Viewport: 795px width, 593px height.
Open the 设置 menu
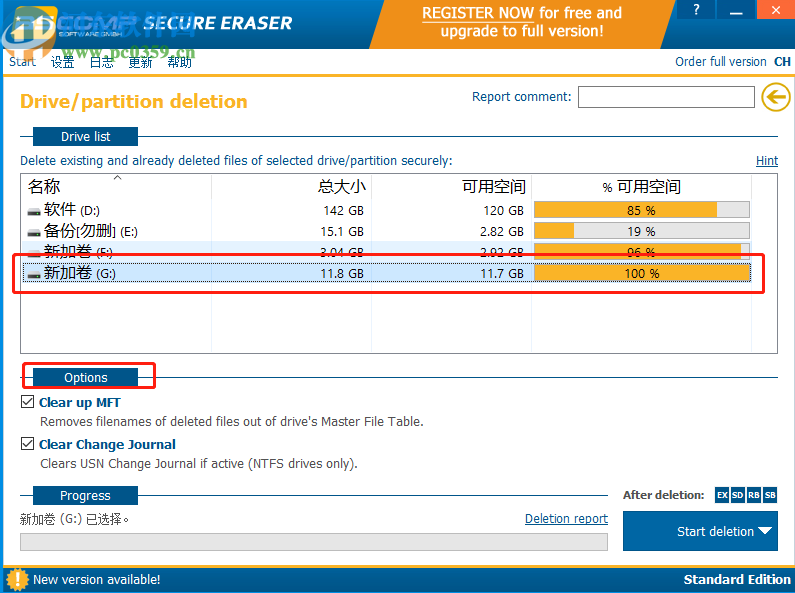pos(62,62)
